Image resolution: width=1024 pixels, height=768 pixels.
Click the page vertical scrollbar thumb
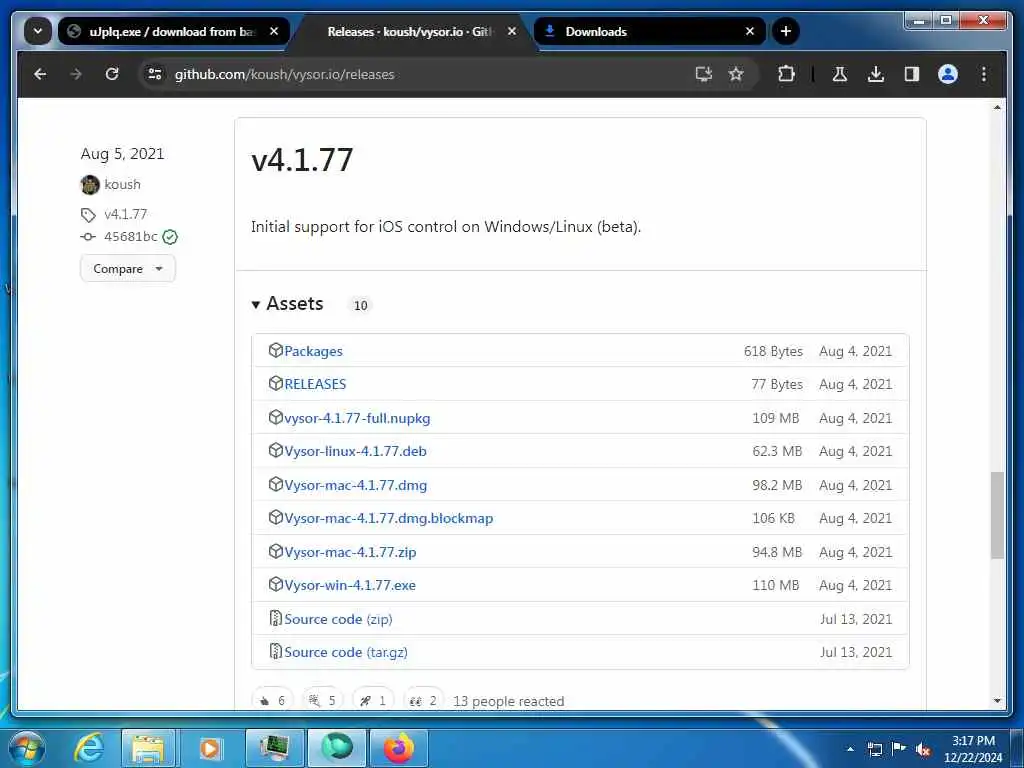click(x=997, y=515)
